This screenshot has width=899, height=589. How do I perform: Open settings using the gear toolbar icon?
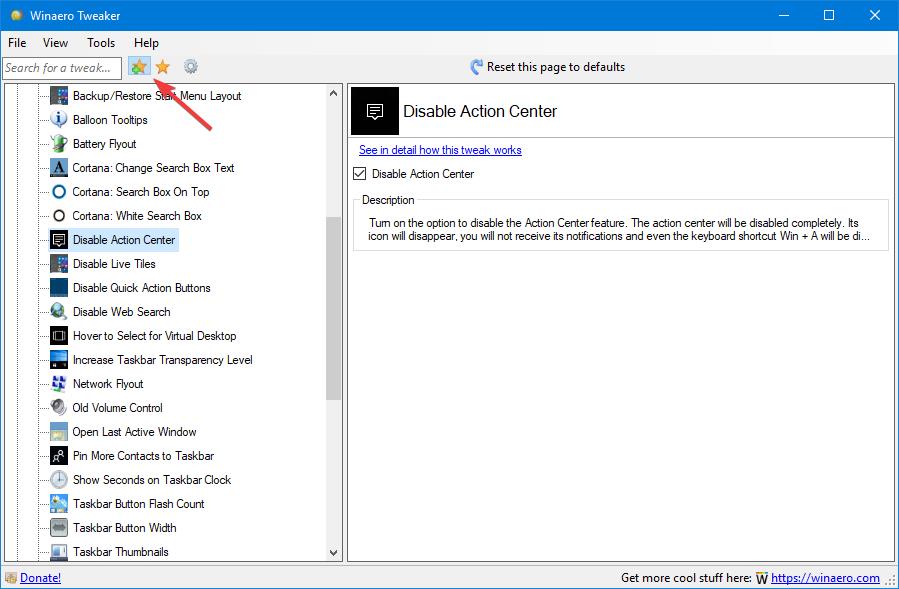point(191,67)
